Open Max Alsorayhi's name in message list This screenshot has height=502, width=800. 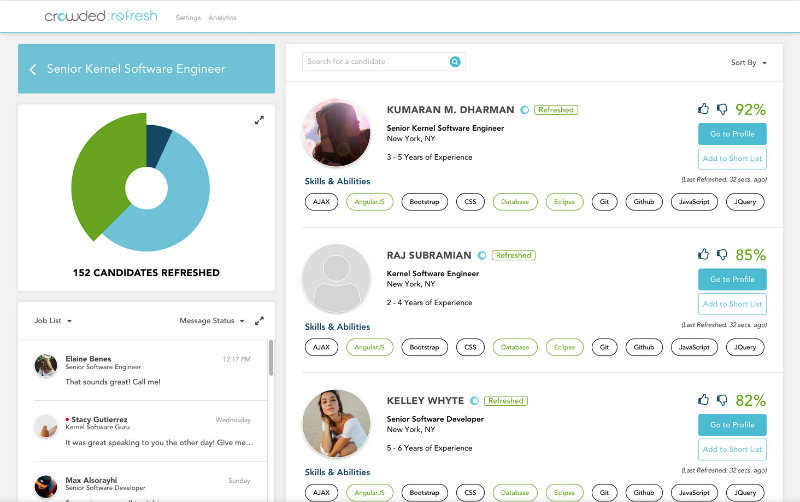coord(91,480)
